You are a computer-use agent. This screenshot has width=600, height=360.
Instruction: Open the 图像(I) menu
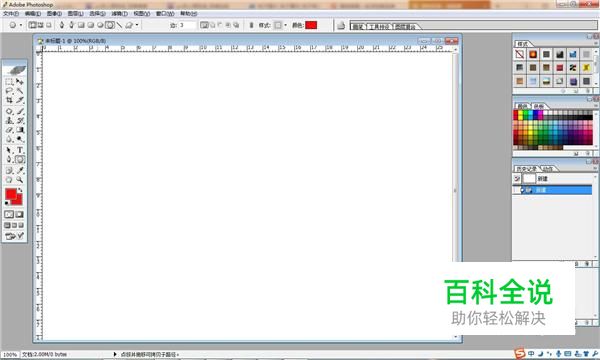[54, 13]
